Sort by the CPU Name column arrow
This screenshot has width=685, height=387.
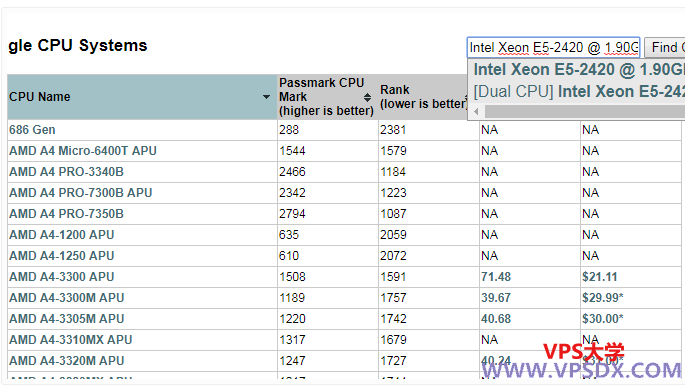266,97
